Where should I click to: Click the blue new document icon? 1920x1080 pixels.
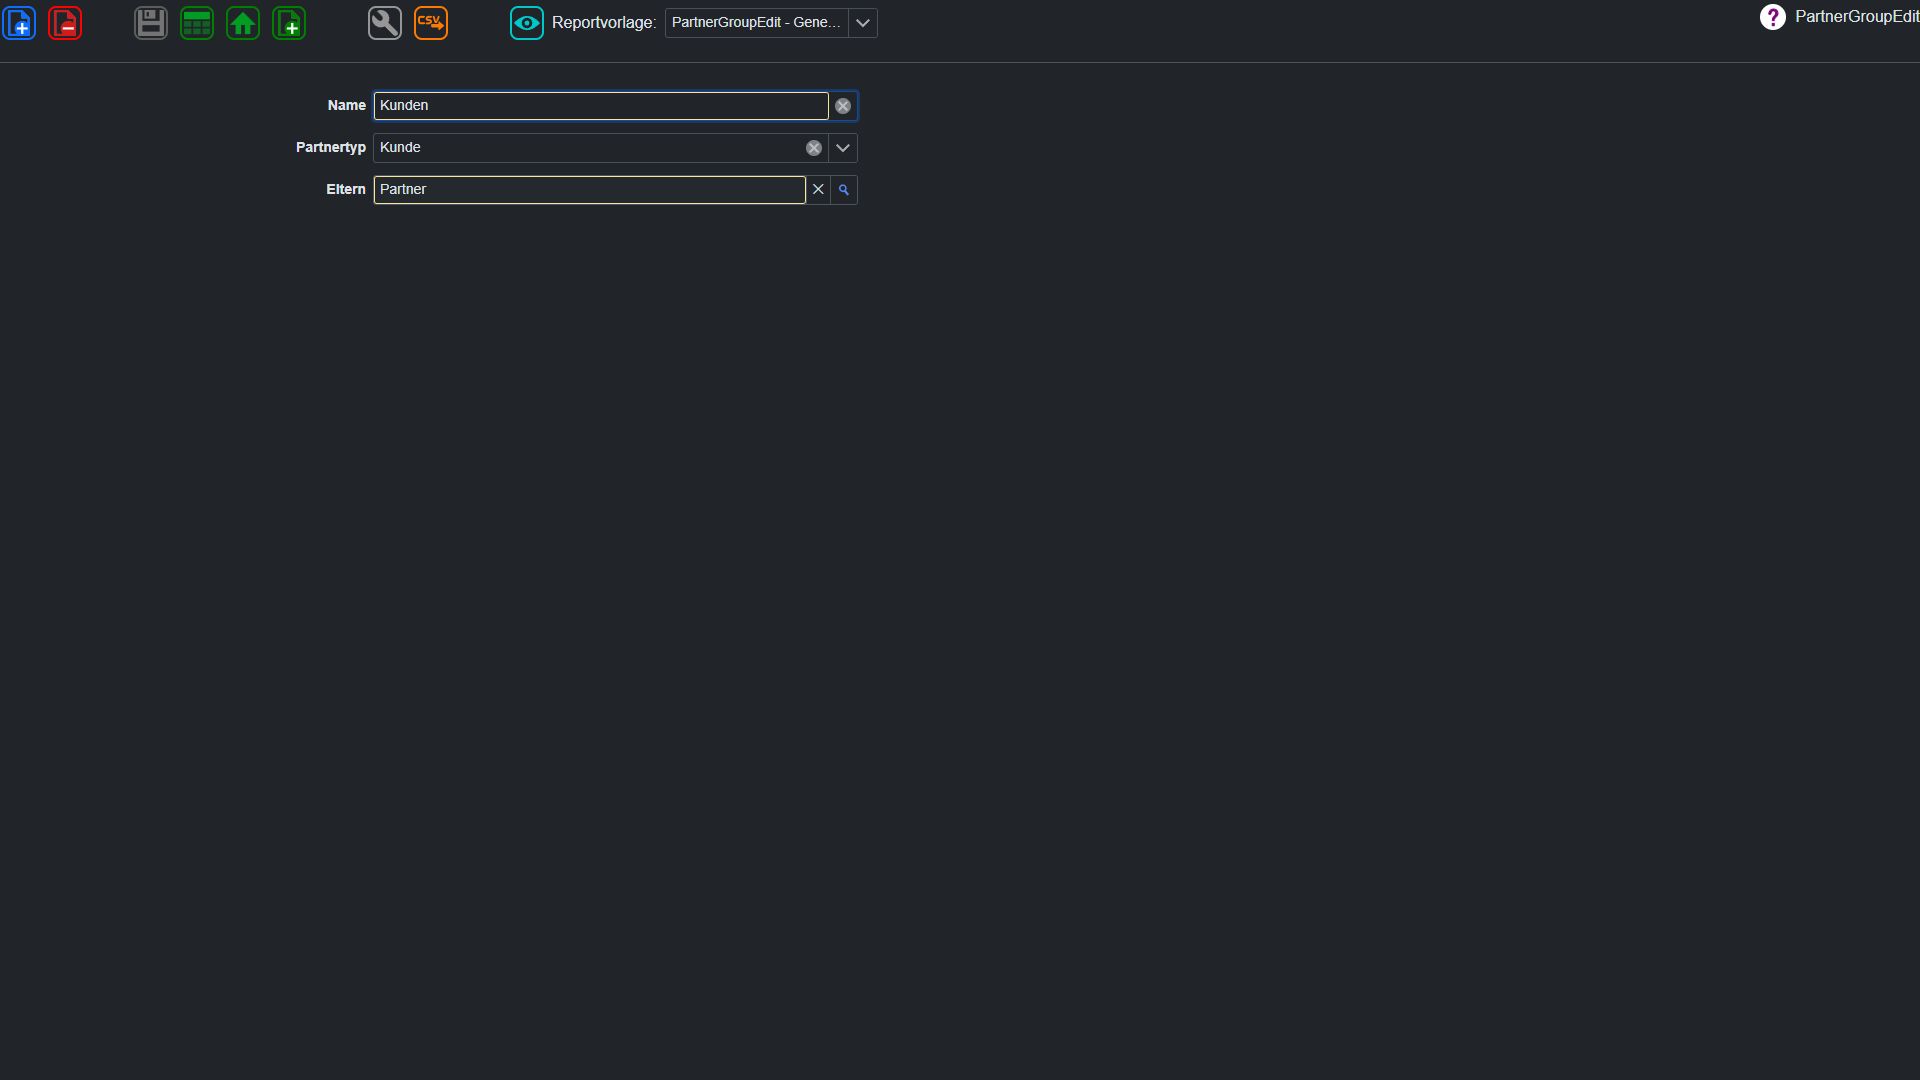pos(19,23)
